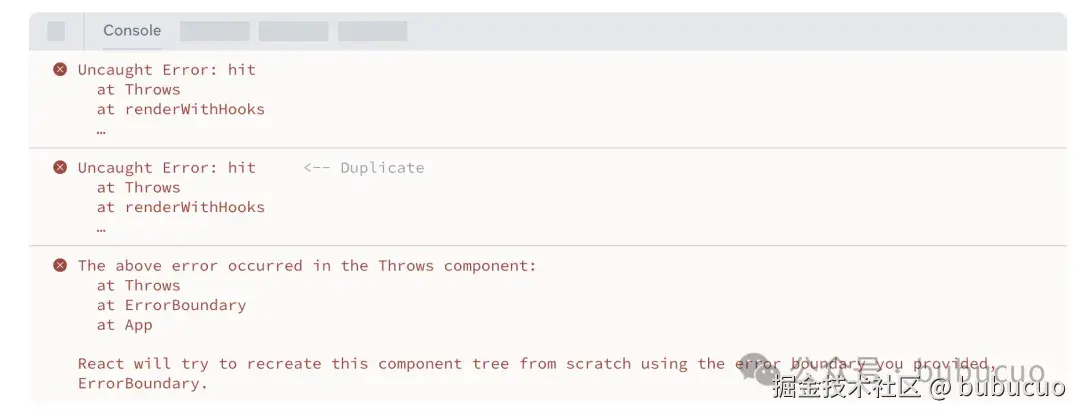This screenshot has height=415, width=1080.
Task: Click the "at App" stack line
Action: 125,325
